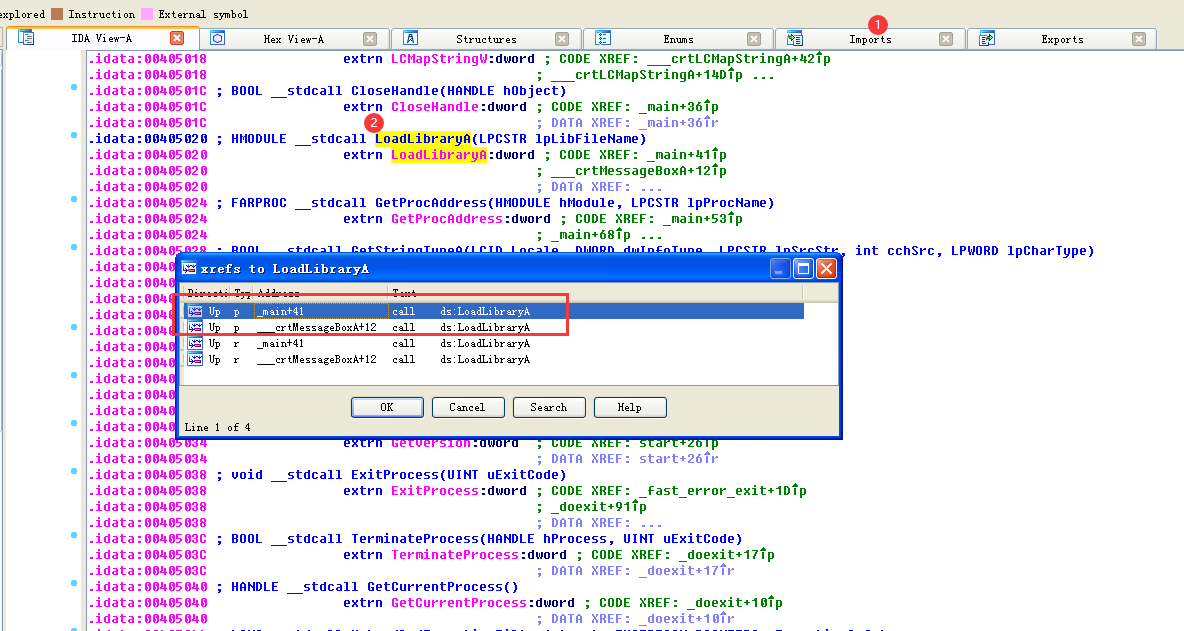Sort xrefs by the Direction column header
The height and width of the screenshot is (631, 1184).
[x=207, y=293]
